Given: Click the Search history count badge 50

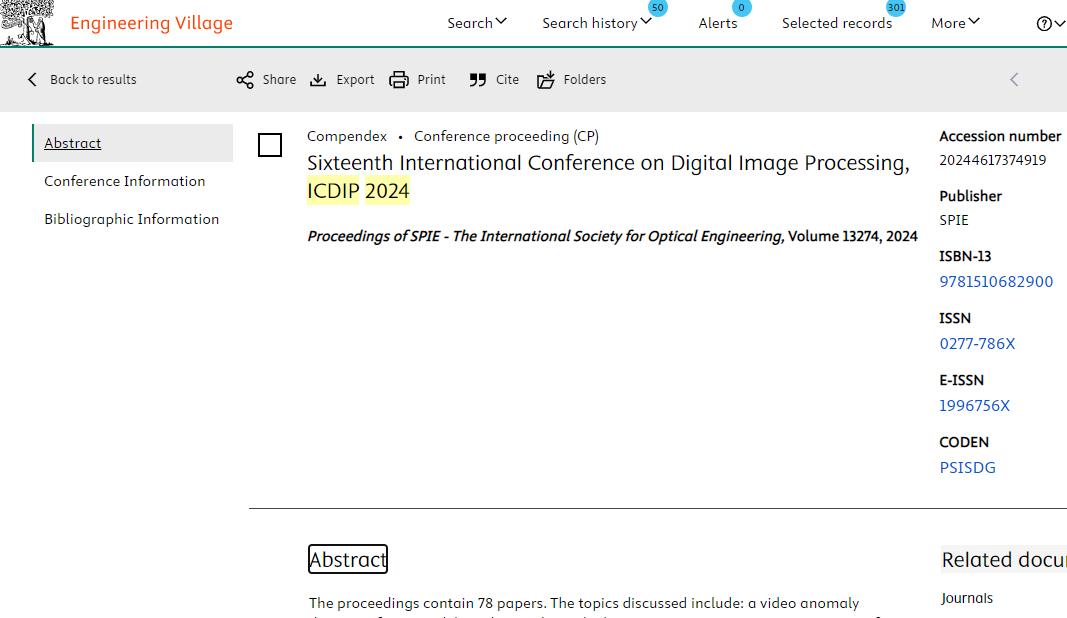Looking at the screenshot, I should point(657,7).
